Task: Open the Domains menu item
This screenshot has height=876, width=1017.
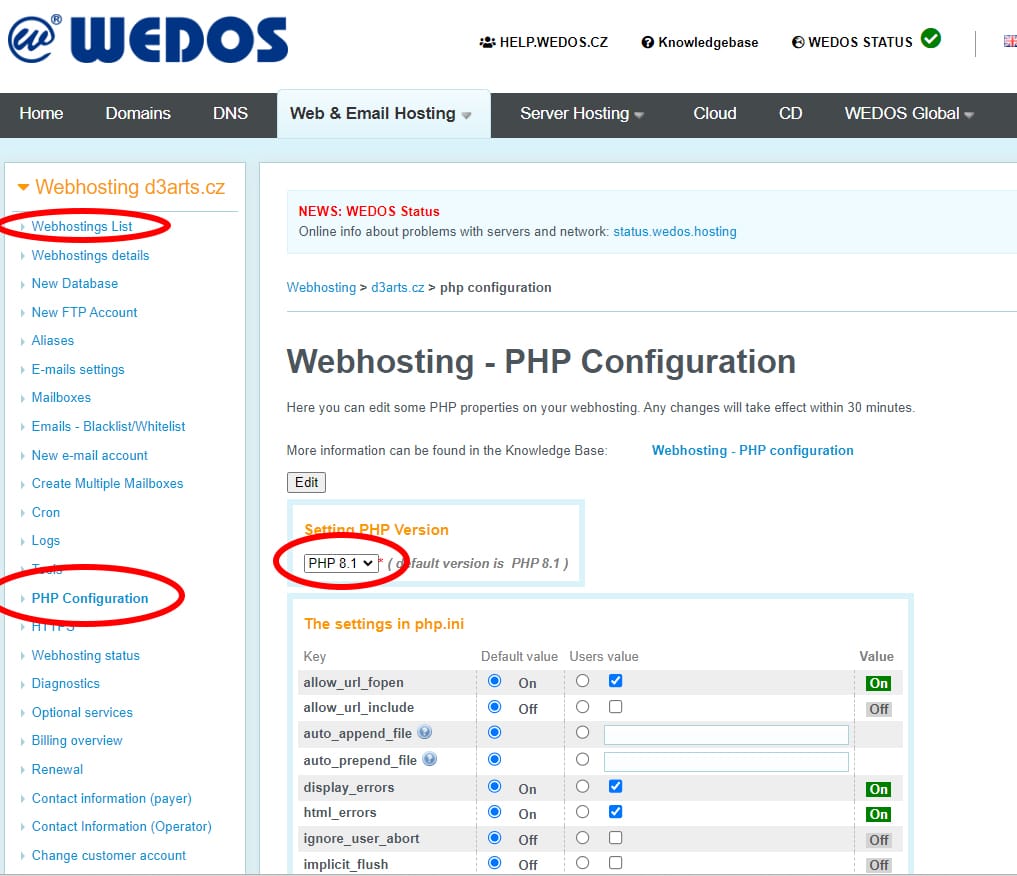Action: [138, 113]
